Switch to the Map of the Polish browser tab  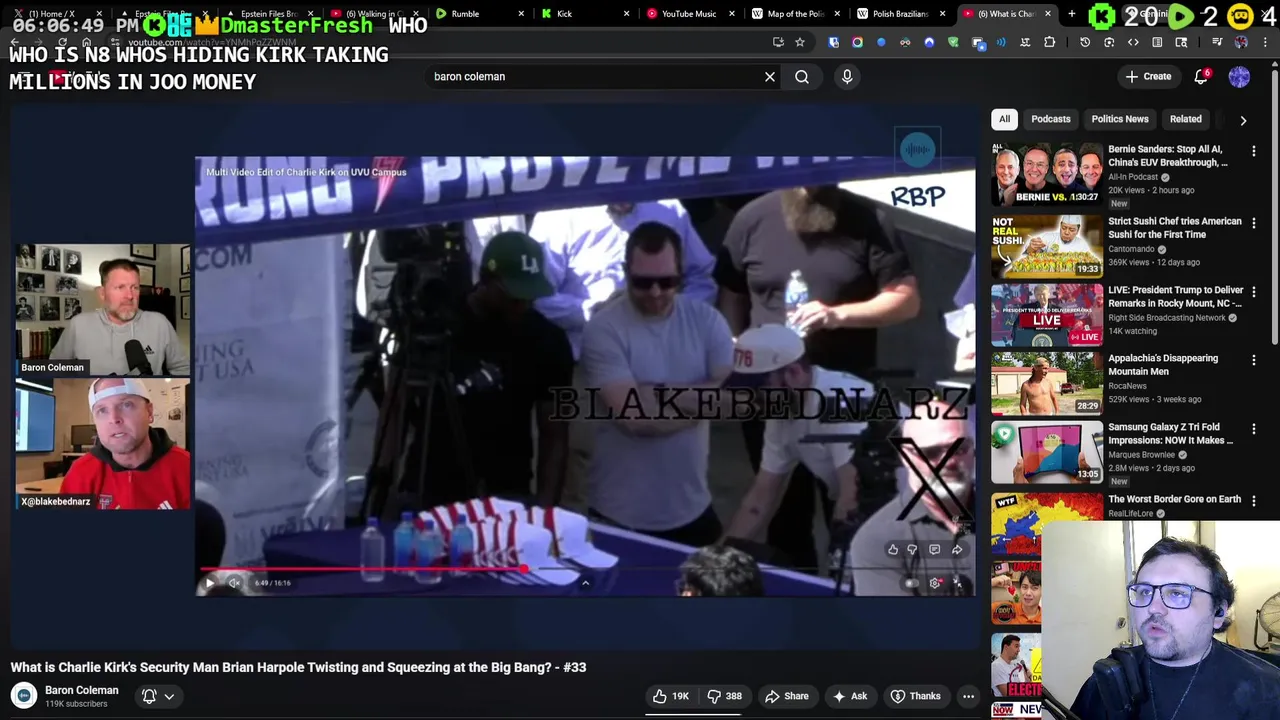point(795,14)
